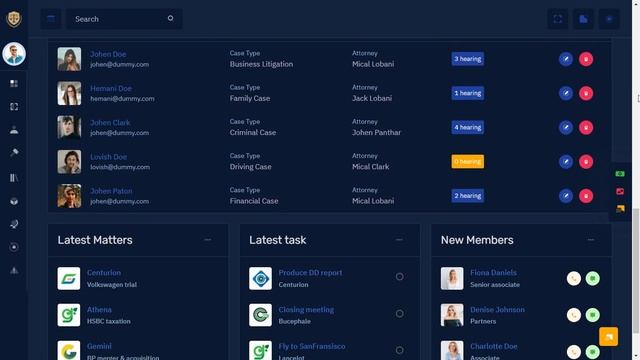Edit the Lovish Doe case row
This screenshot has width=640, height=360.
point(566,162)
